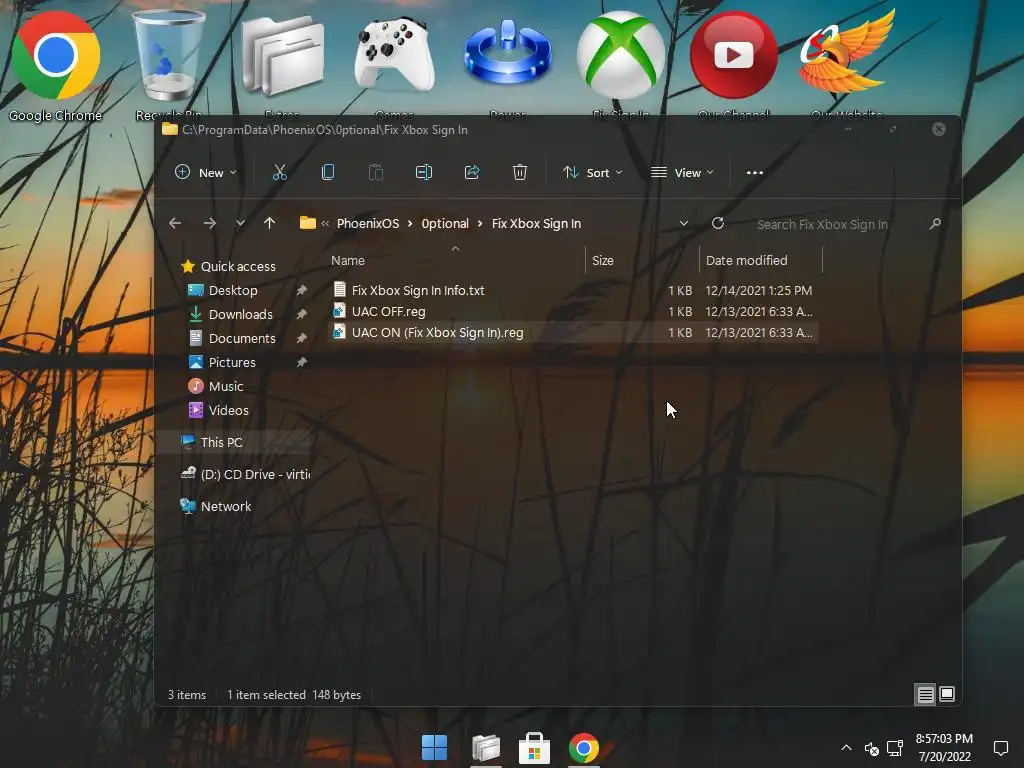The height and width of the screenshot is (768, 1024).
Task: Sort by the Size column header
Action: pos(642,260)
